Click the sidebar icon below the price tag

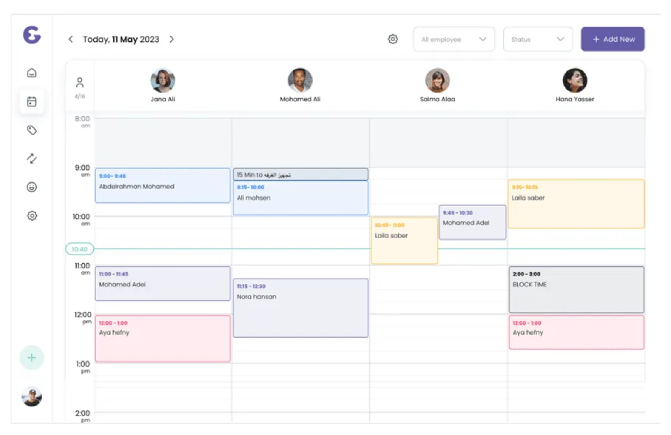tap(32, 158)
